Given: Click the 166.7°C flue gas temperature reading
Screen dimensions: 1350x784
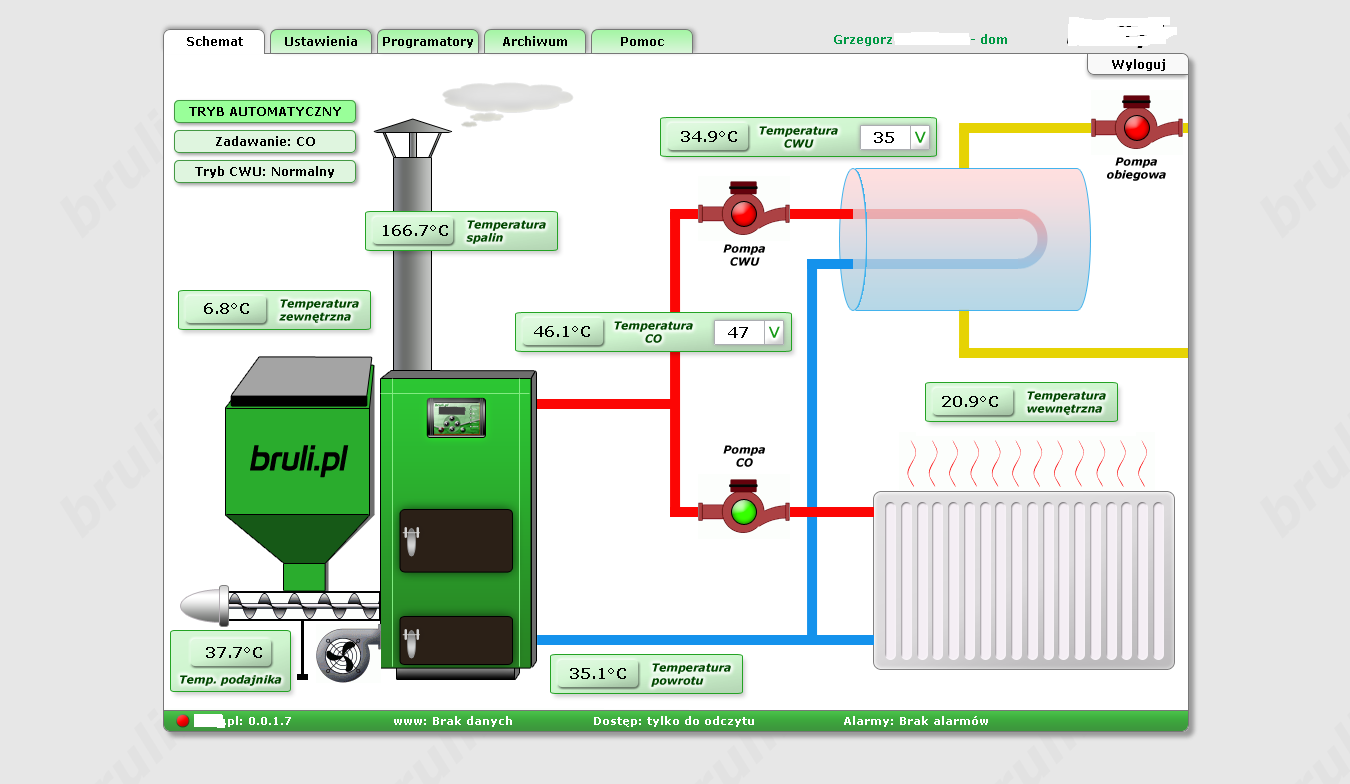Looking at the screenshot, I should point(415,231).
